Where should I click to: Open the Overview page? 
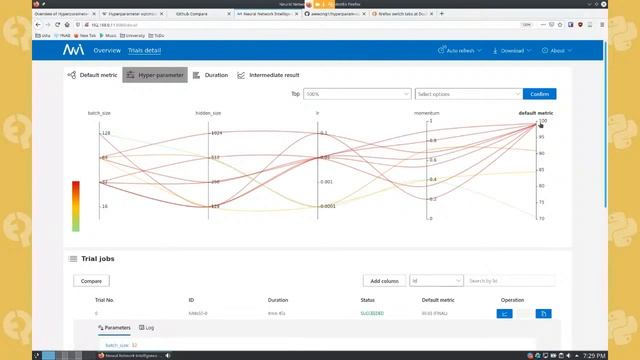[x=107, y=51]
